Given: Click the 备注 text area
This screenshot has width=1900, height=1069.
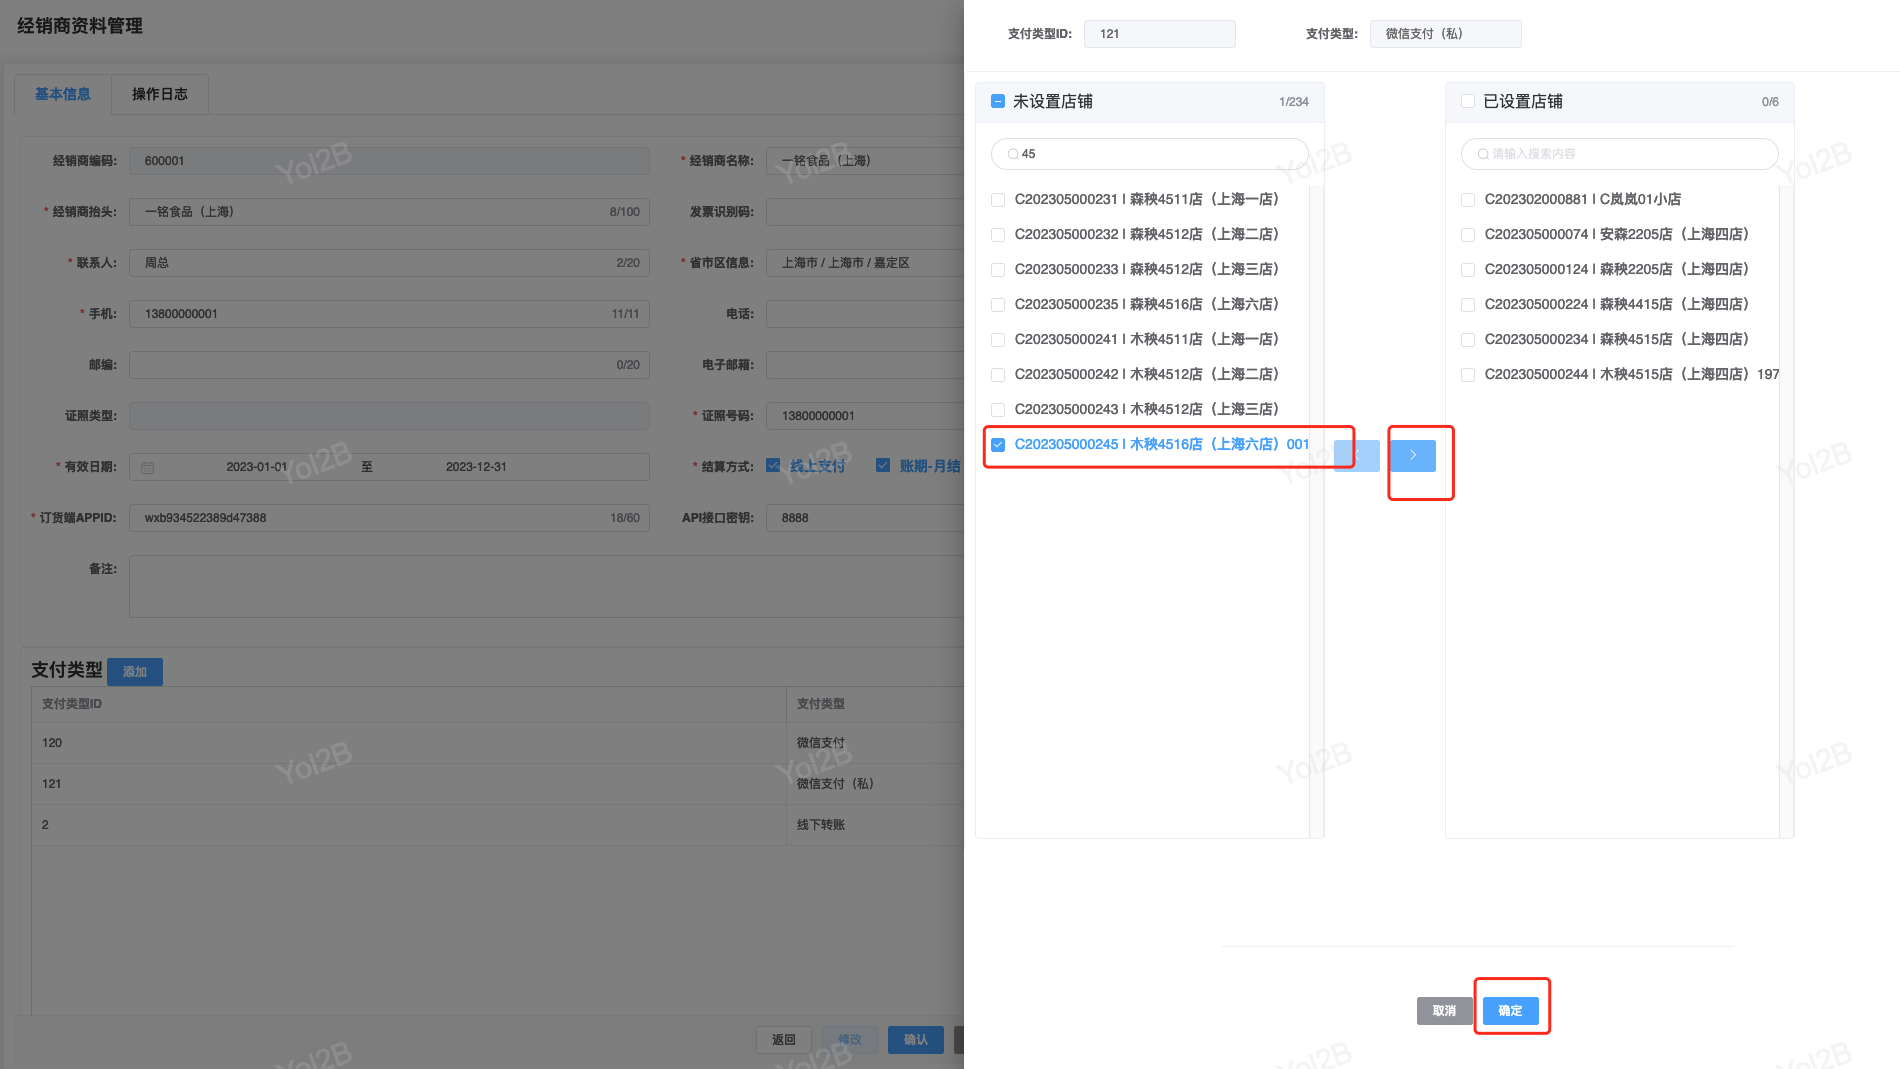Looking at the screenshot, I should coord(546,587).
